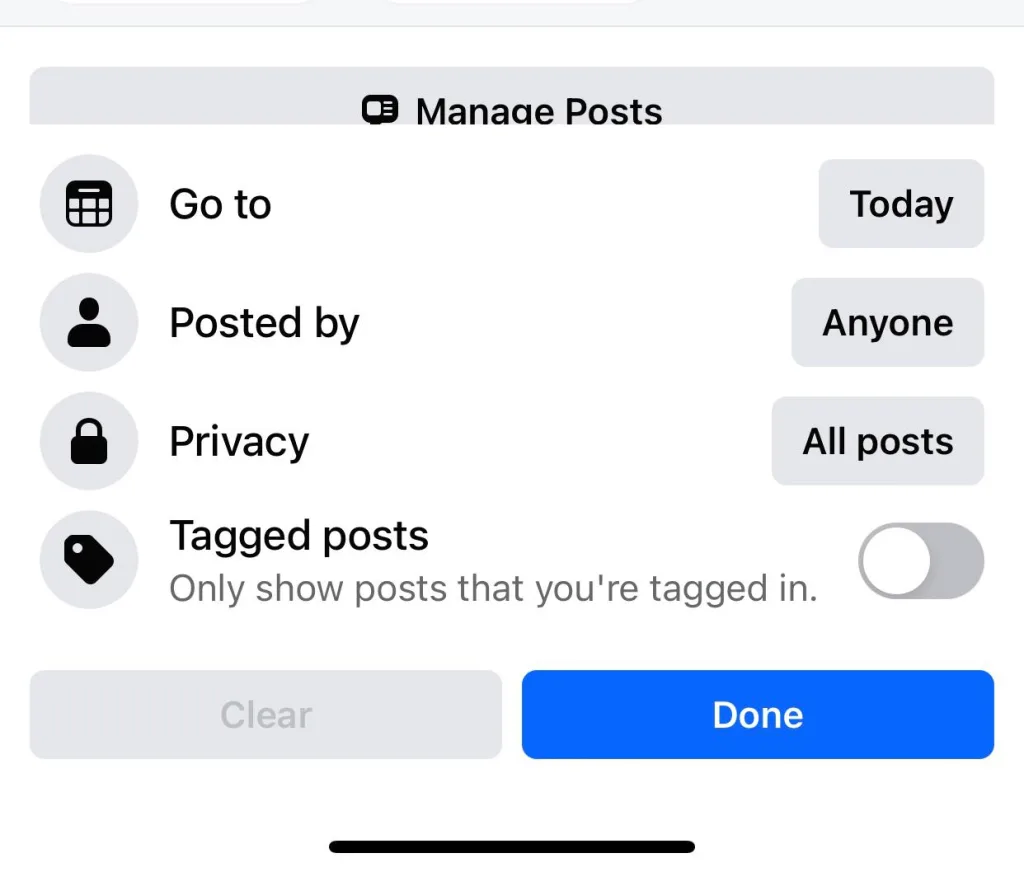
Task: Toggle showing only posts you're tagged in
Action: click(x=921, y=560)
